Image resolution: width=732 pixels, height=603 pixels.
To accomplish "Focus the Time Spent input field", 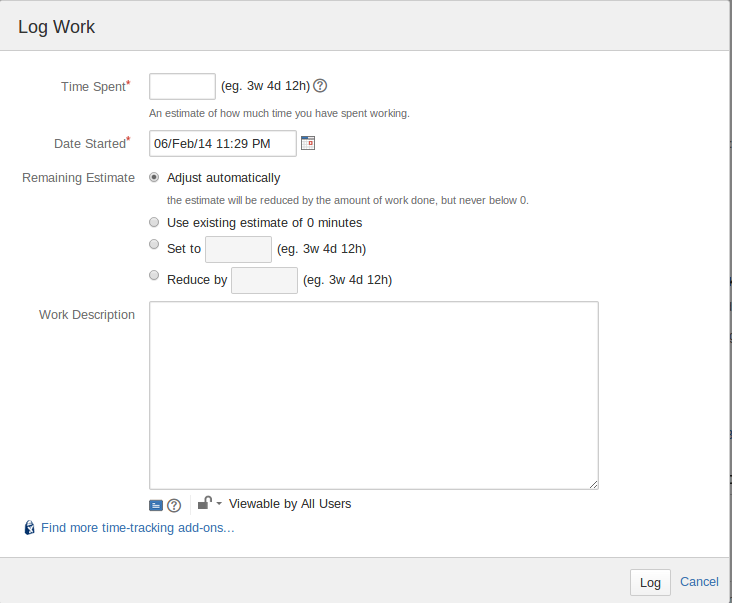I will click(182, 86).
